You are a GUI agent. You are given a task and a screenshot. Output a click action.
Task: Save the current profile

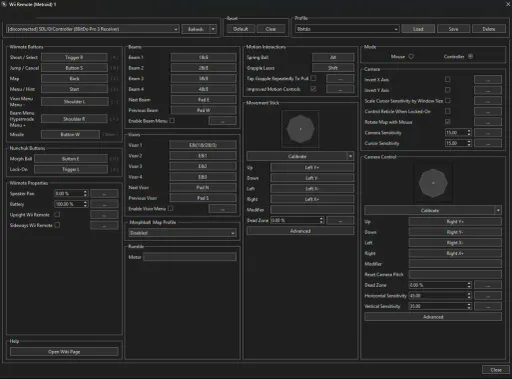pyautogui.click(x=453, y=29)
